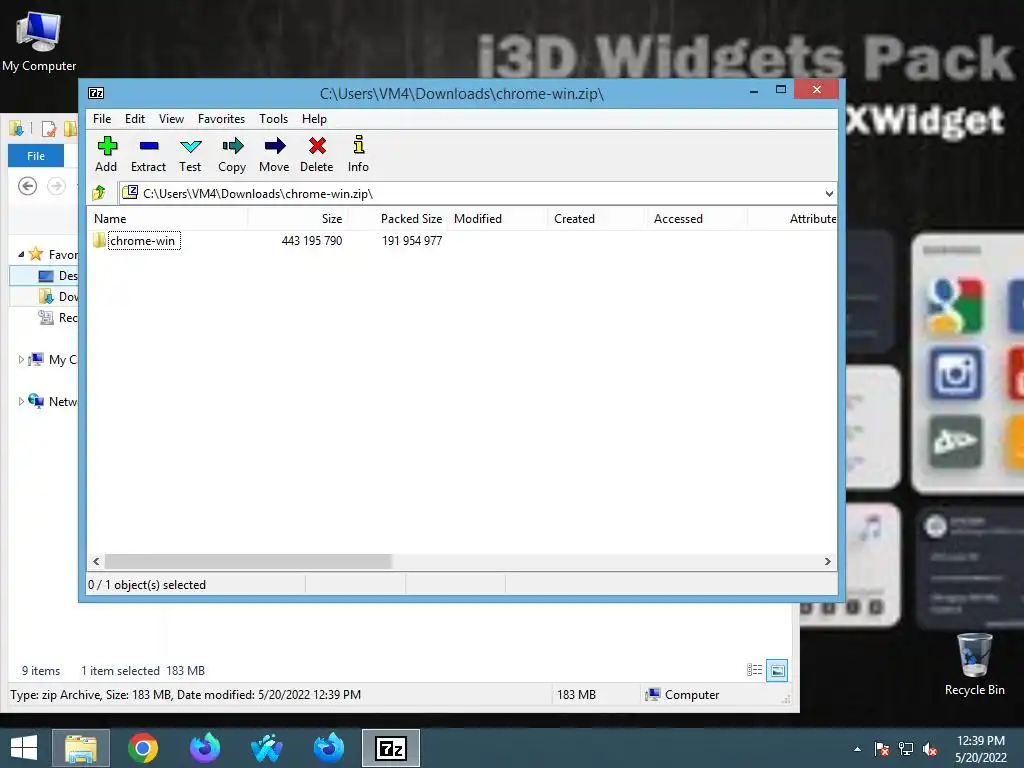Screen dimensions: 1024x768
Task: Click the Add toolbar button
Action: point(106,154)
